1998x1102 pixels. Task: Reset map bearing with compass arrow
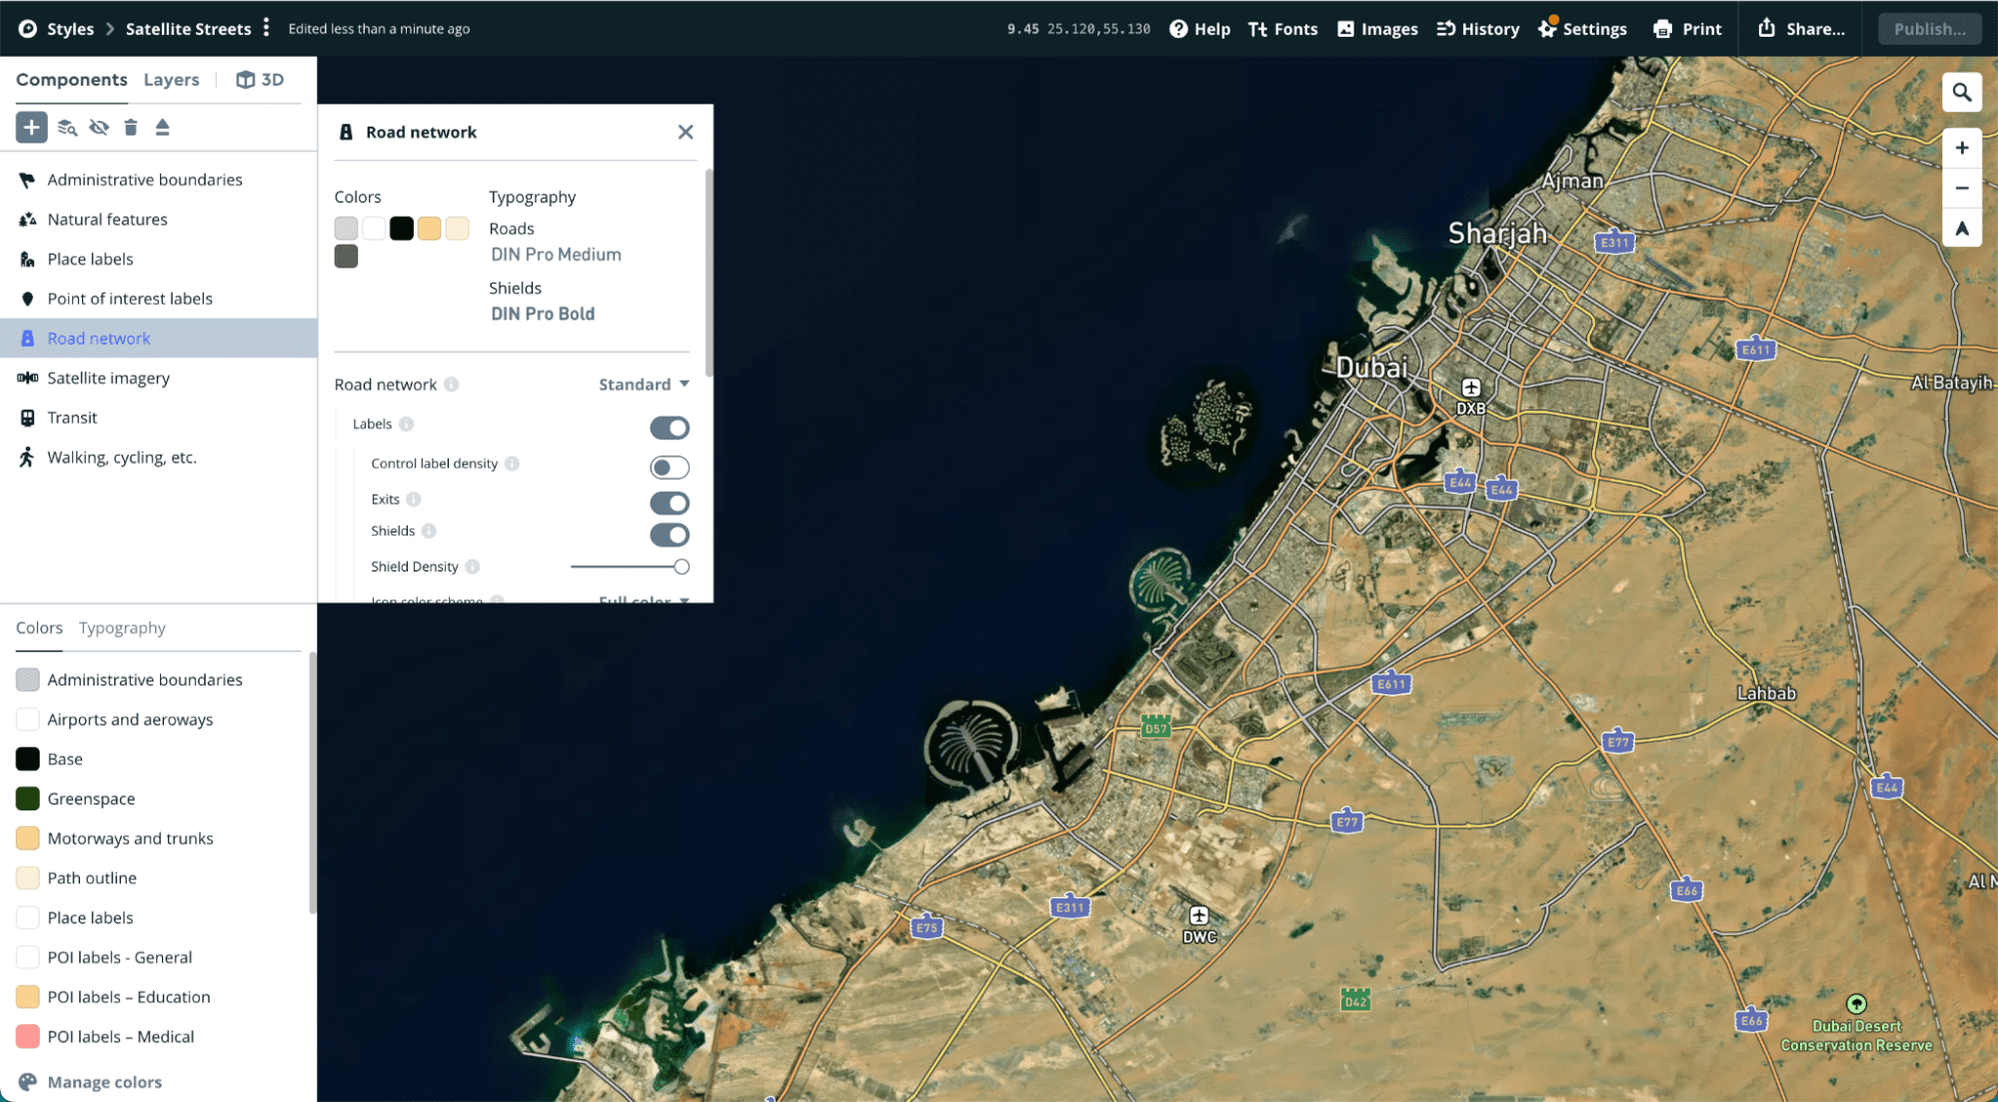pyautogui.click(x=1961, y=229)
